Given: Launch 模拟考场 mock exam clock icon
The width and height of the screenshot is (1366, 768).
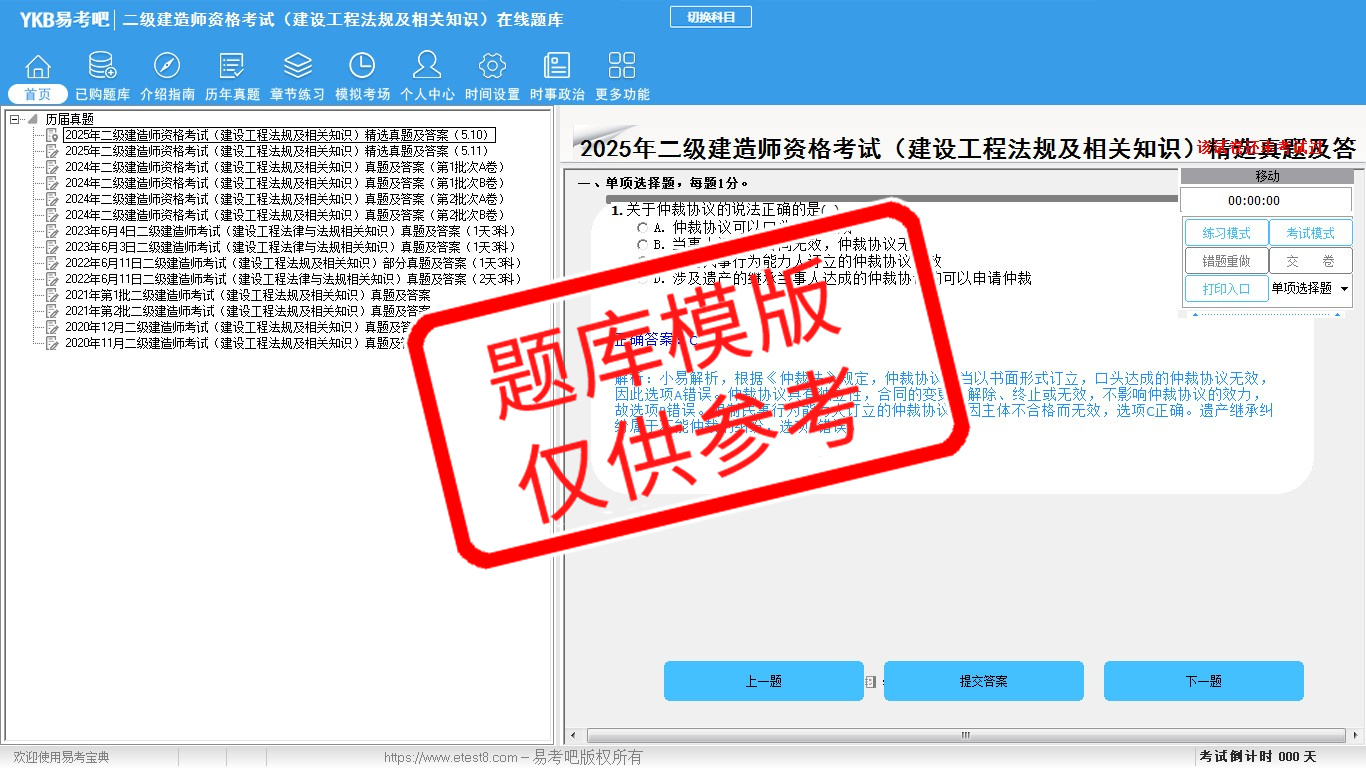Looking at the screenshot, I should pos(362,67).
